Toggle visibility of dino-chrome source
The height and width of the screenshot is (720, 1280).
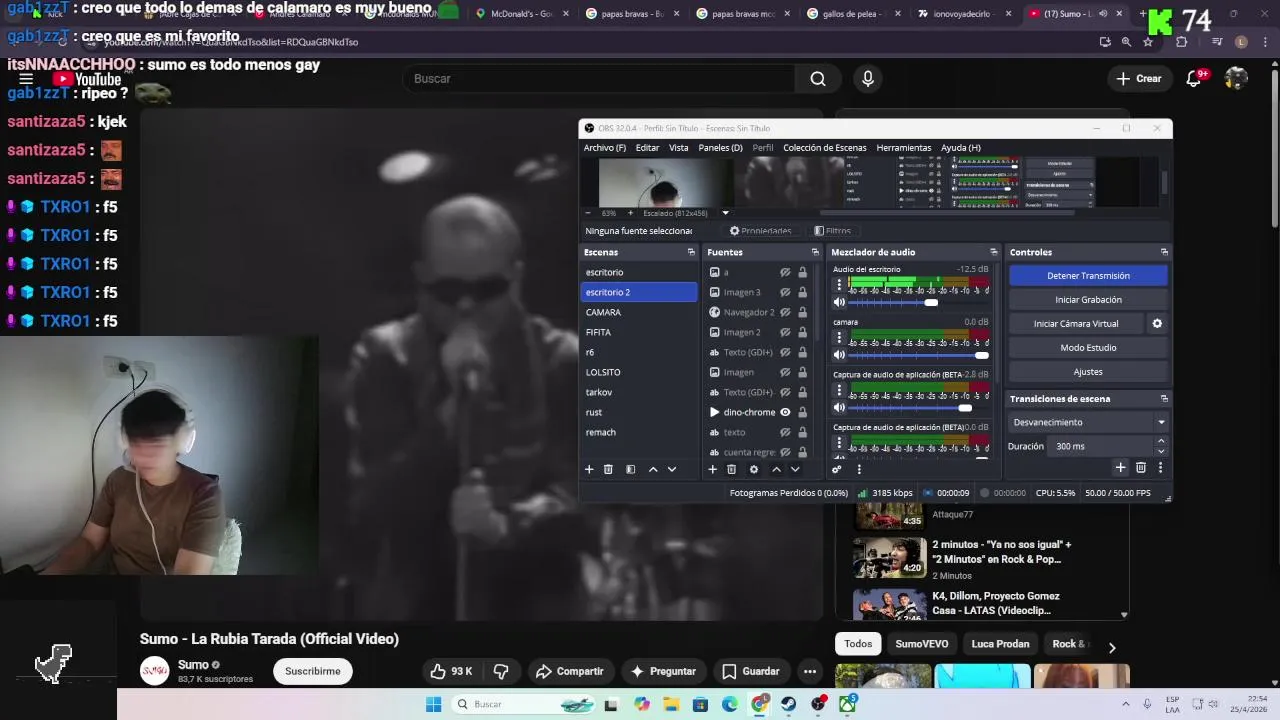coord(785,412)
